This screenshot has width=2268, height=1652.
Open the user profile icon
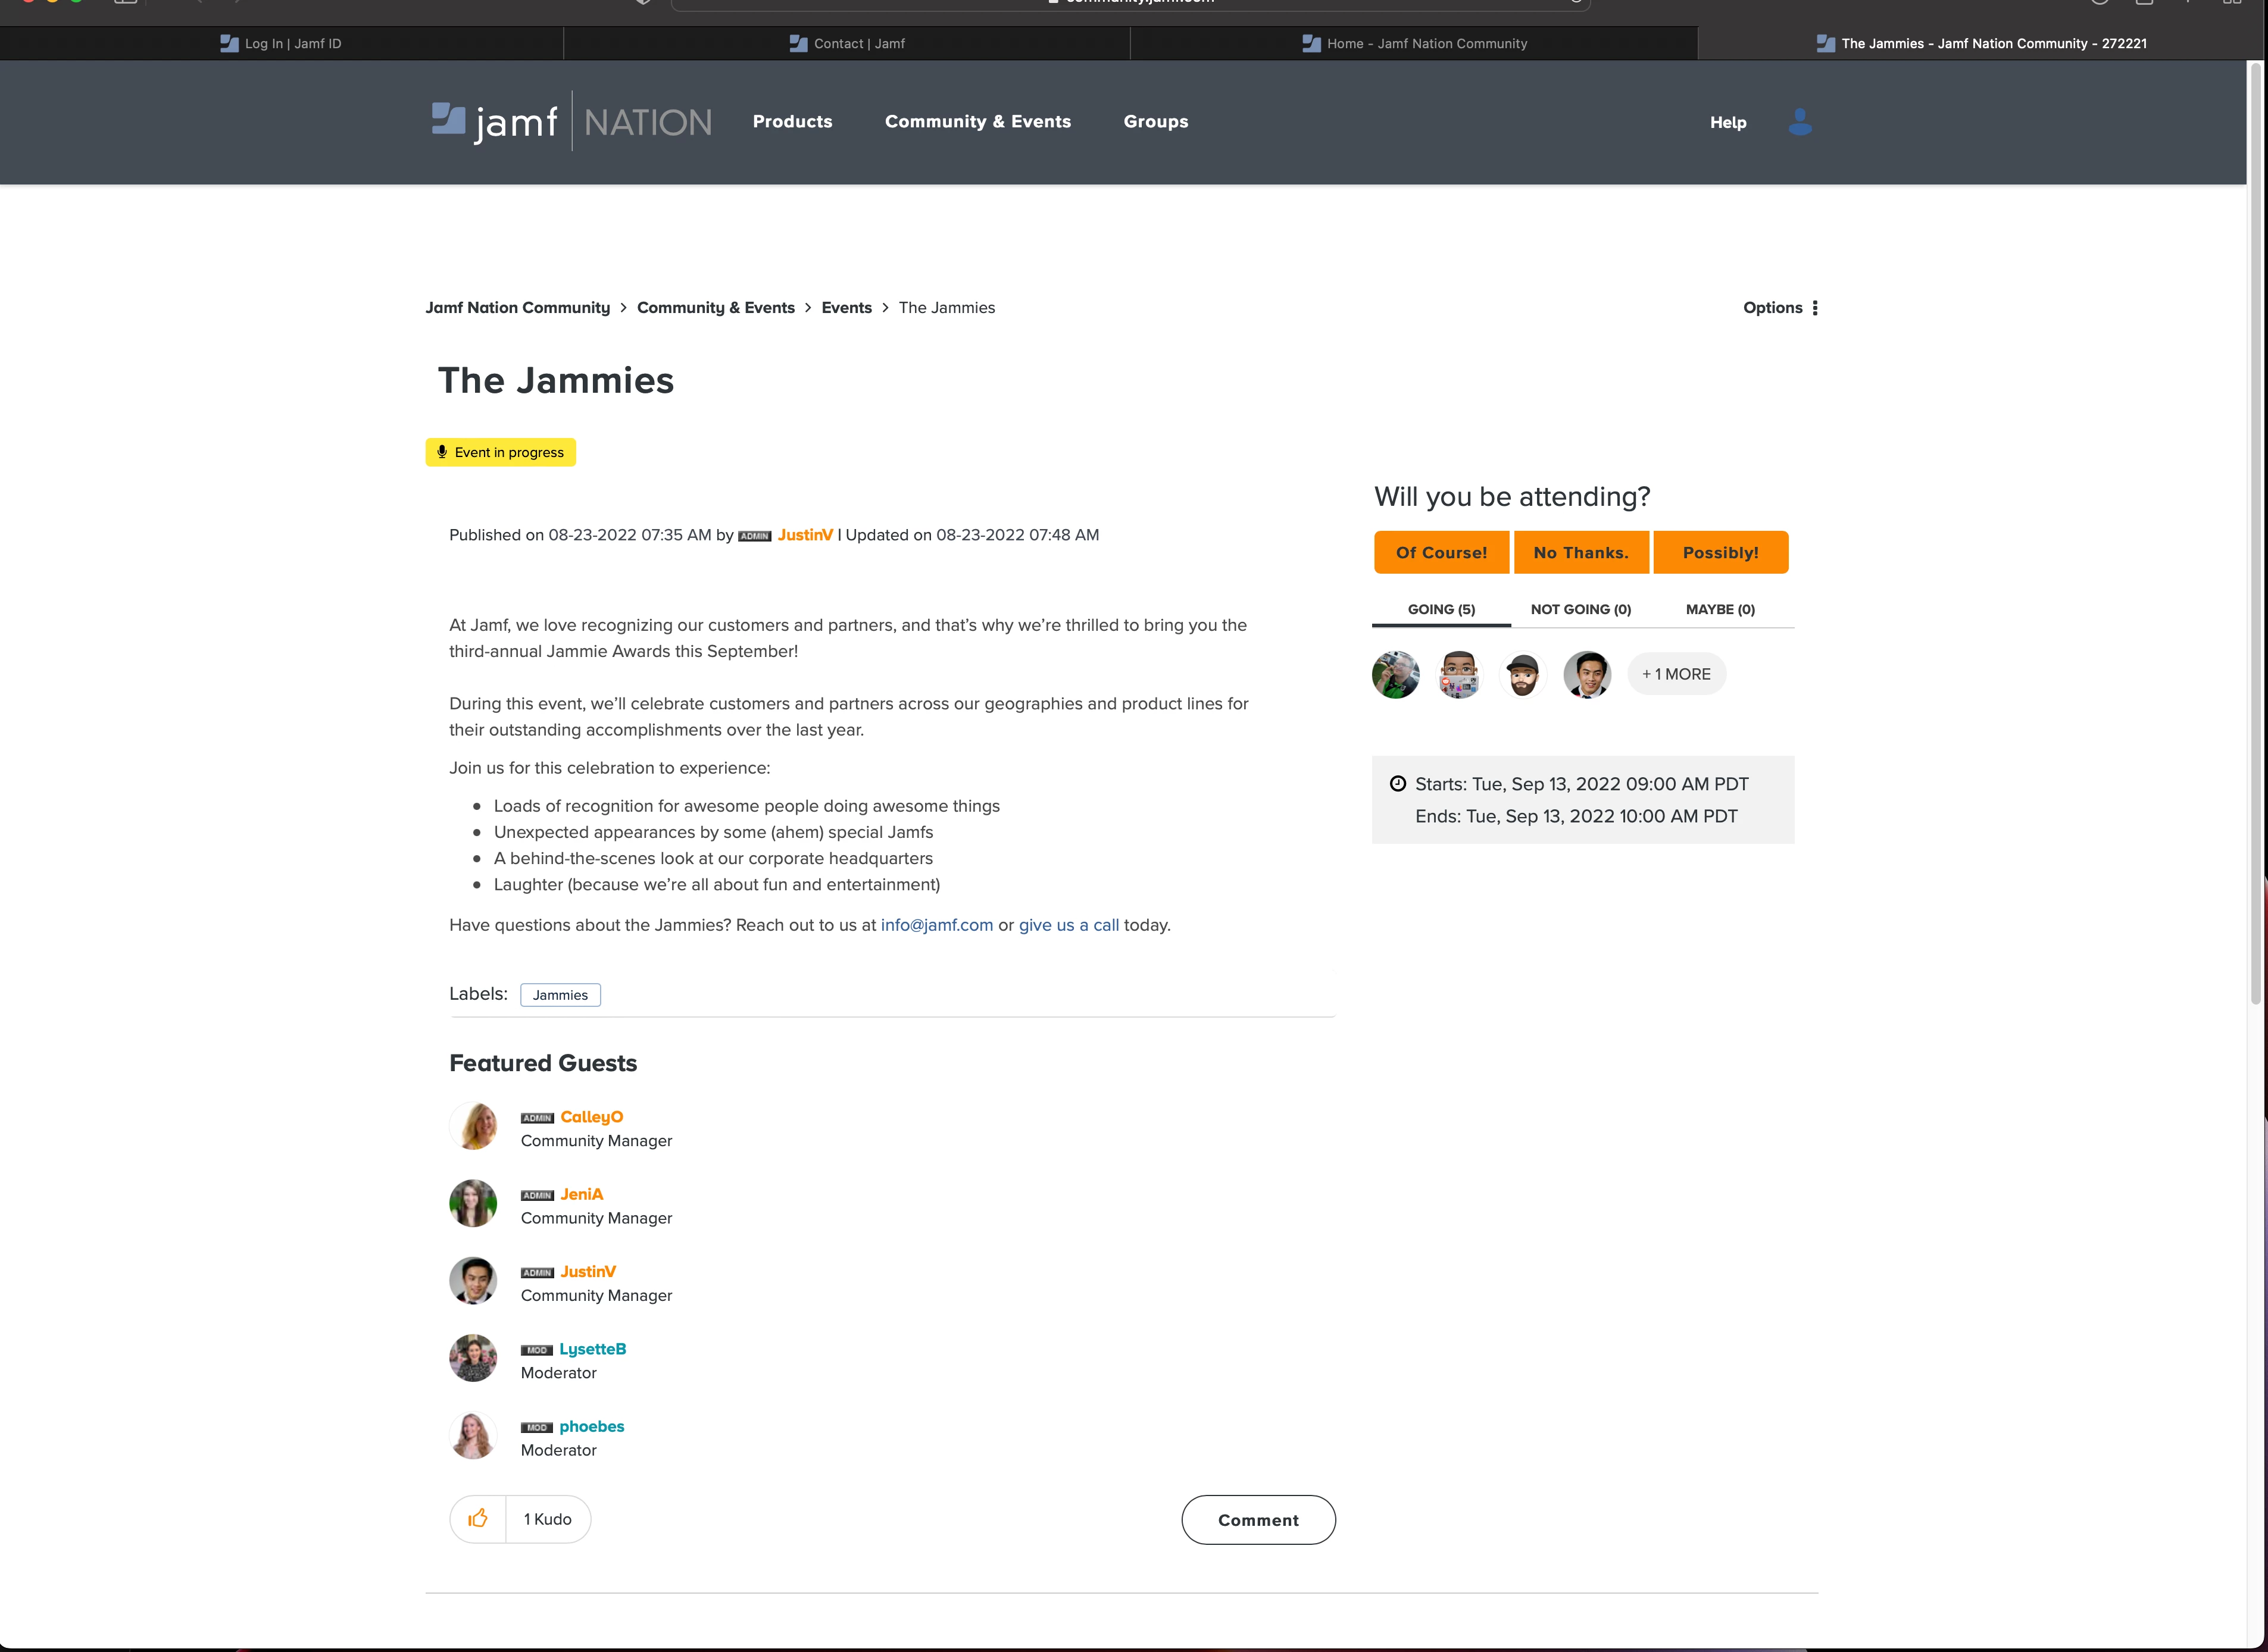pyautogui.click(x=1799, y=122)
